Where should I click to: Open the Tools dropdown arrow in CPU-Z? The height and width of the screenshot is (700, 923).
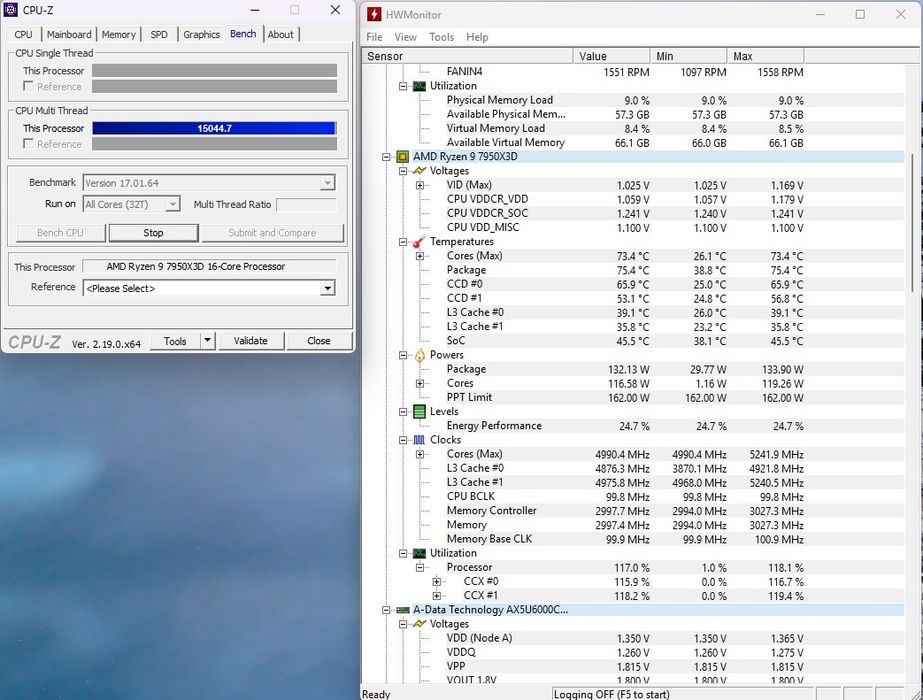[208, 340]
